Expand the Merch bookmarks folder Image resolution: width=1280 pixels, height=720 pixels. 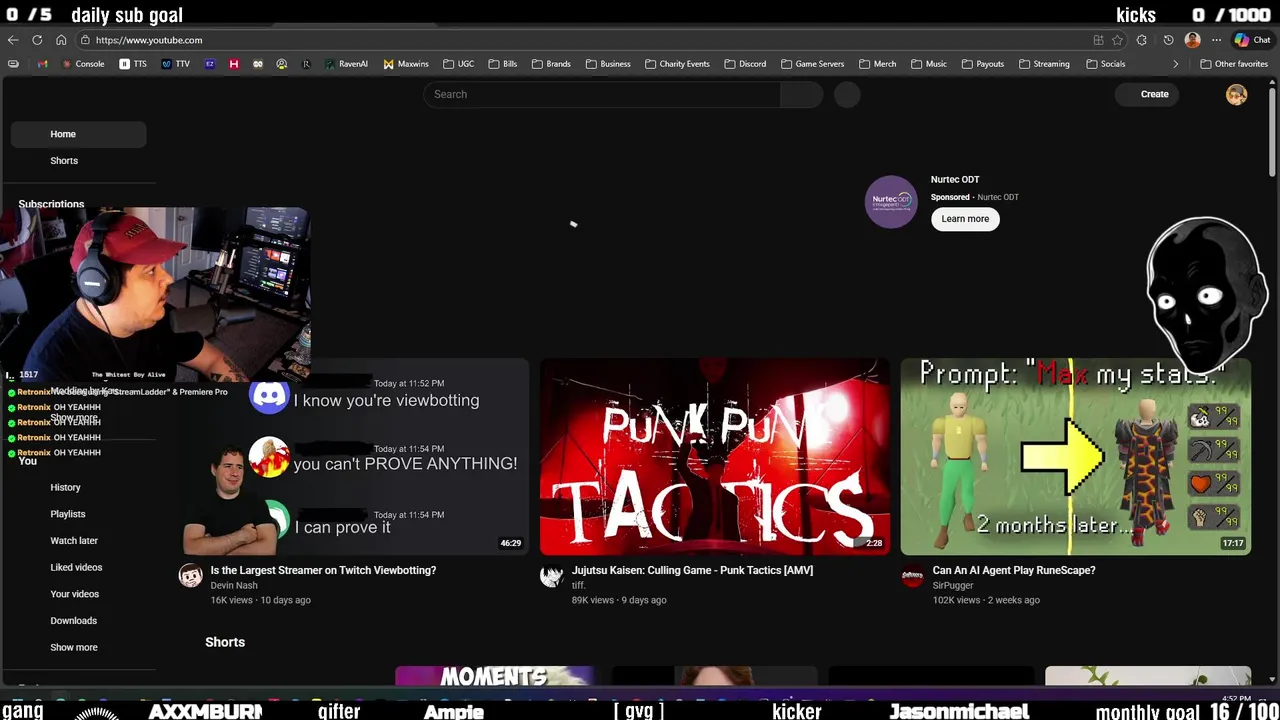877,64
